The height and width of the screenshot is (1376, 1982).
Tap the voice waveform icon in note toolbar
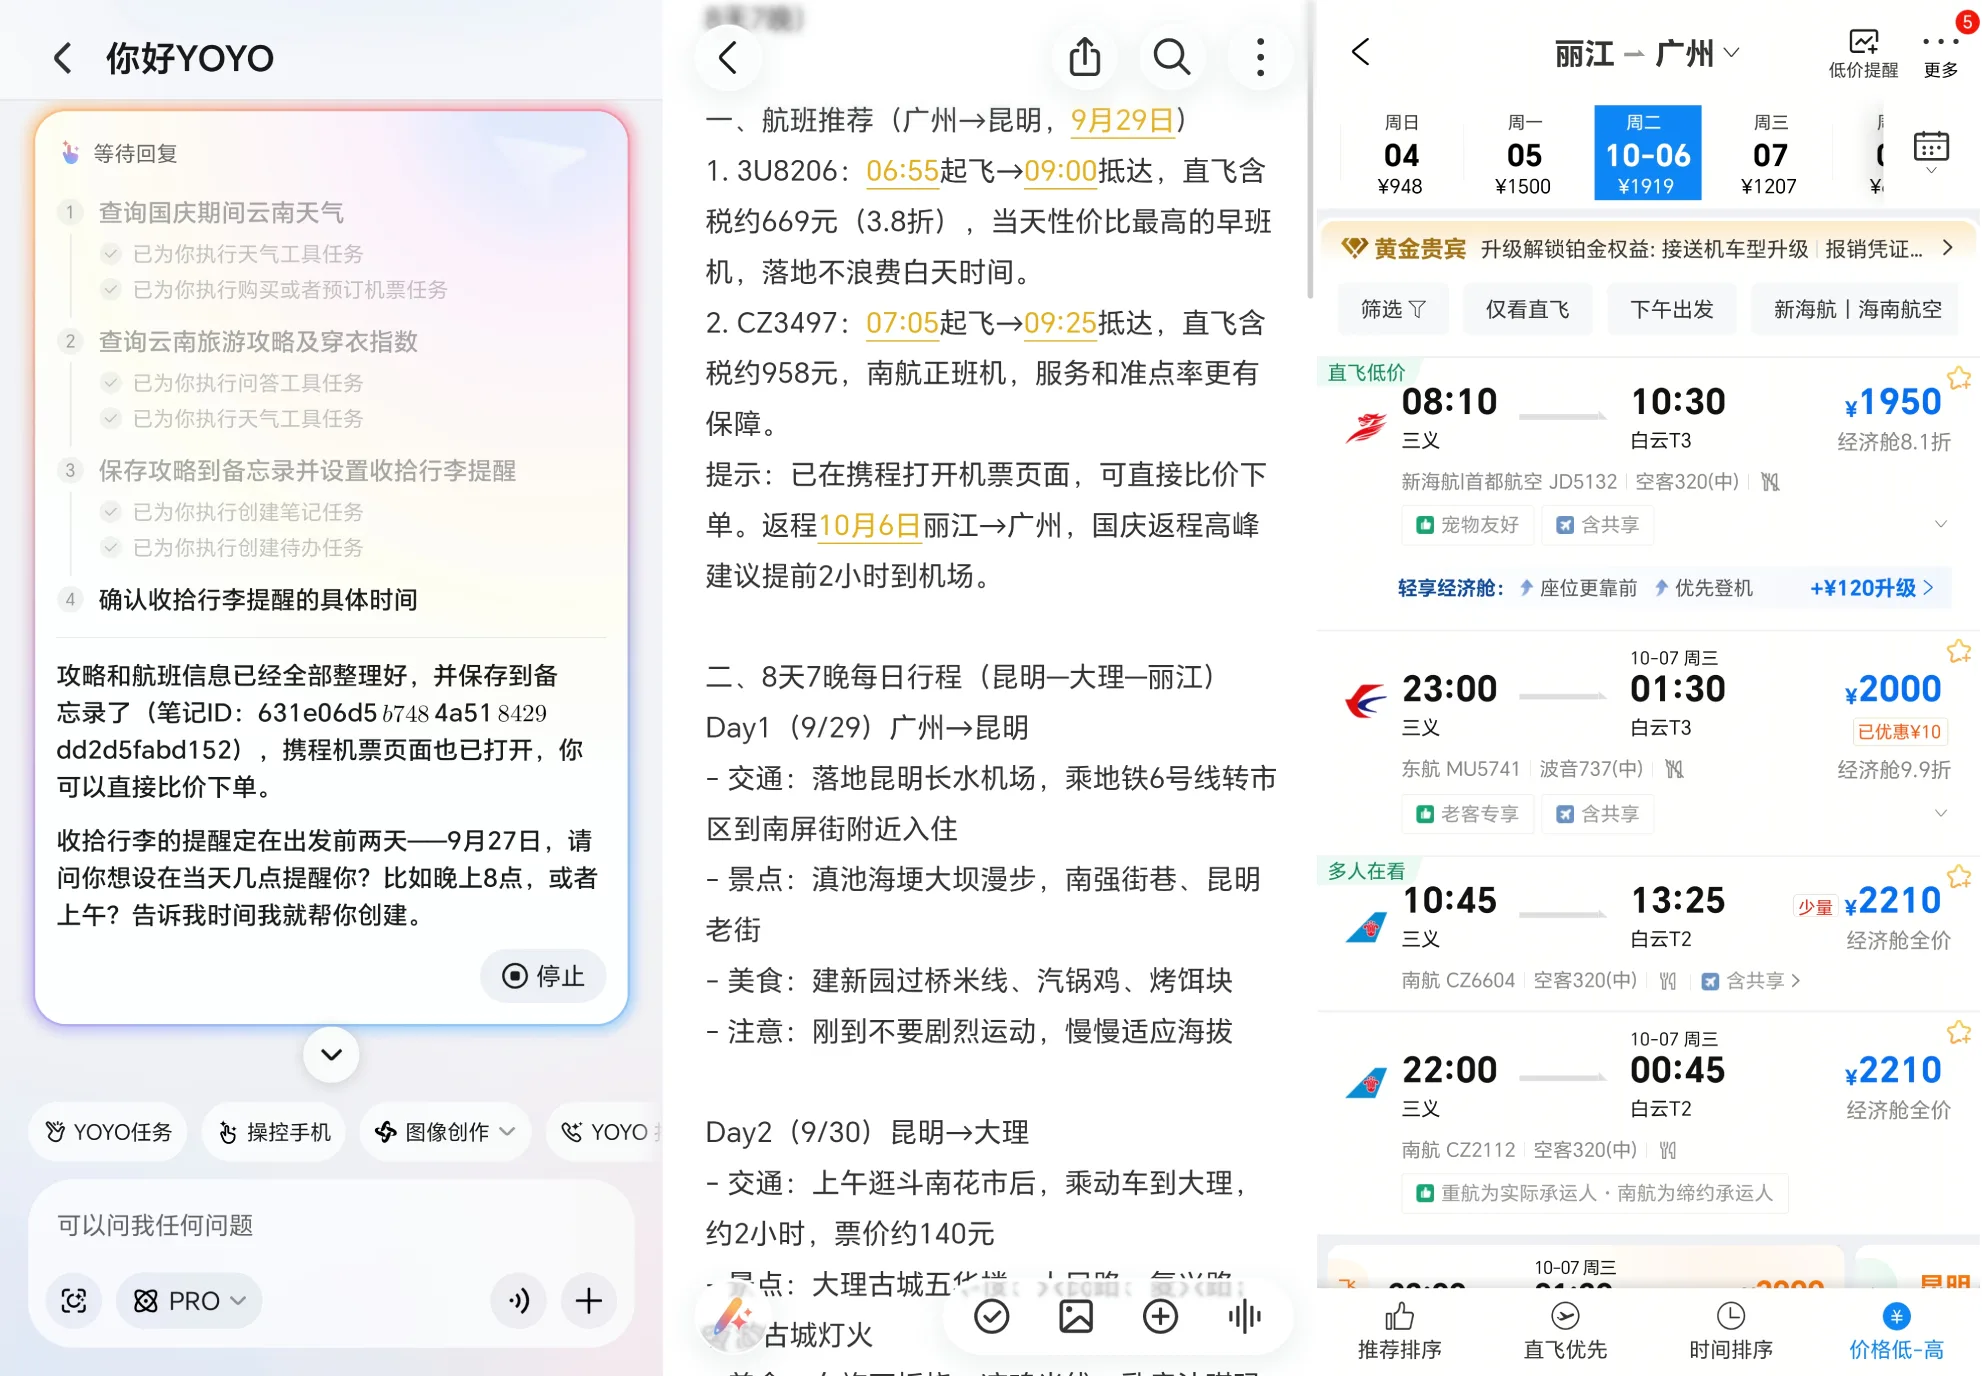1244,1317
